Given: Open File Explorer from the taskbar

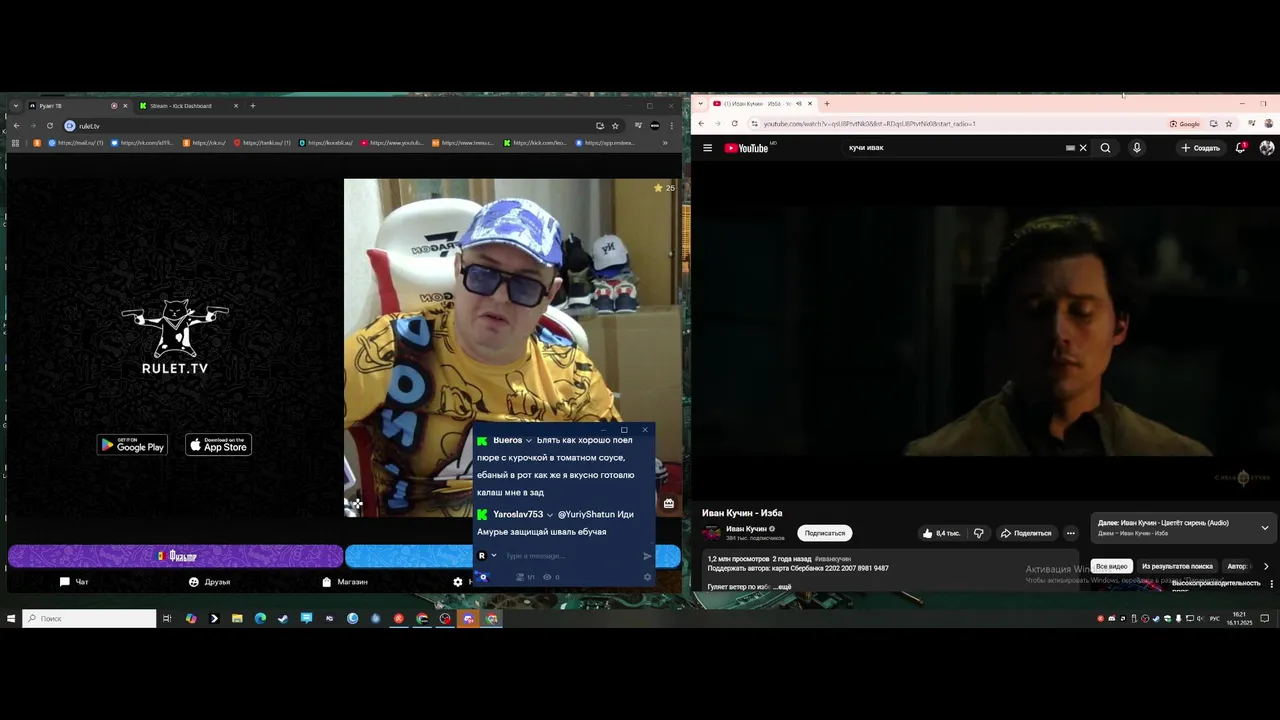Looking at the screenshot, I should (237, 619).
